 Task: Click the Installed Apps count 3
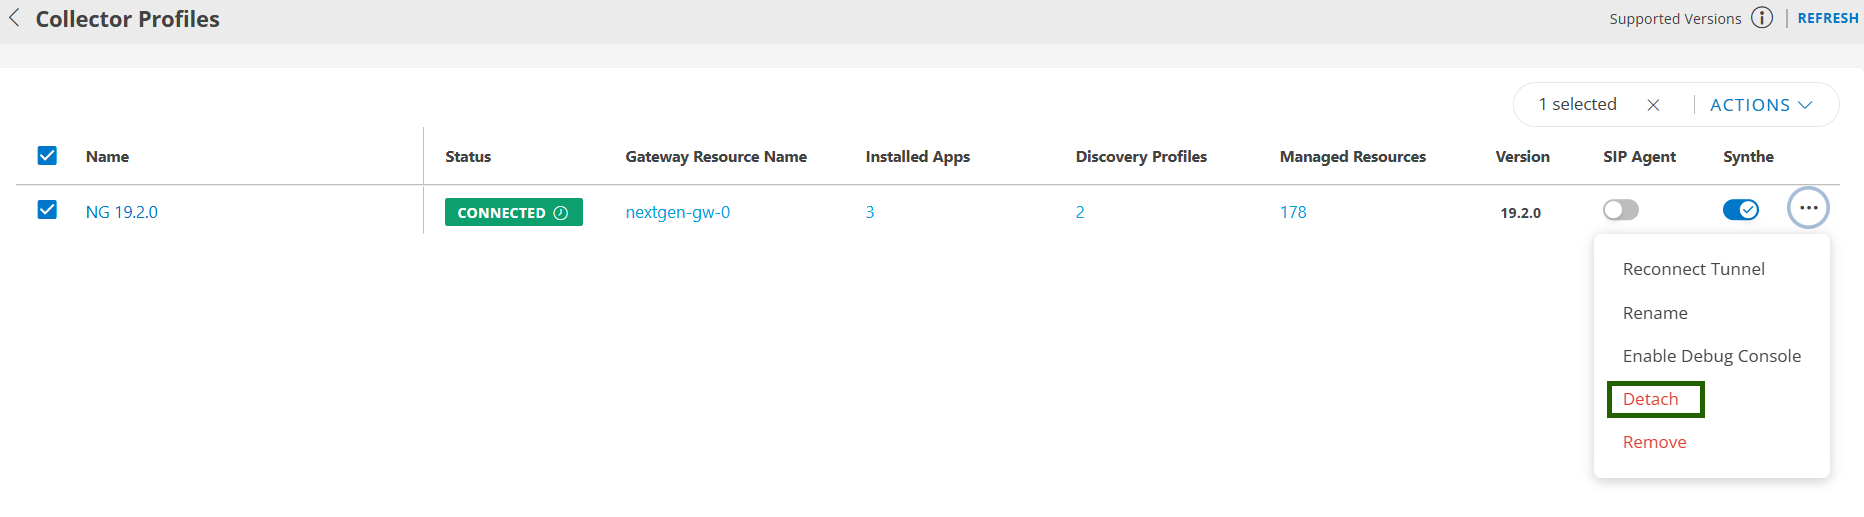pyautogui.click(x=870, y=212)
